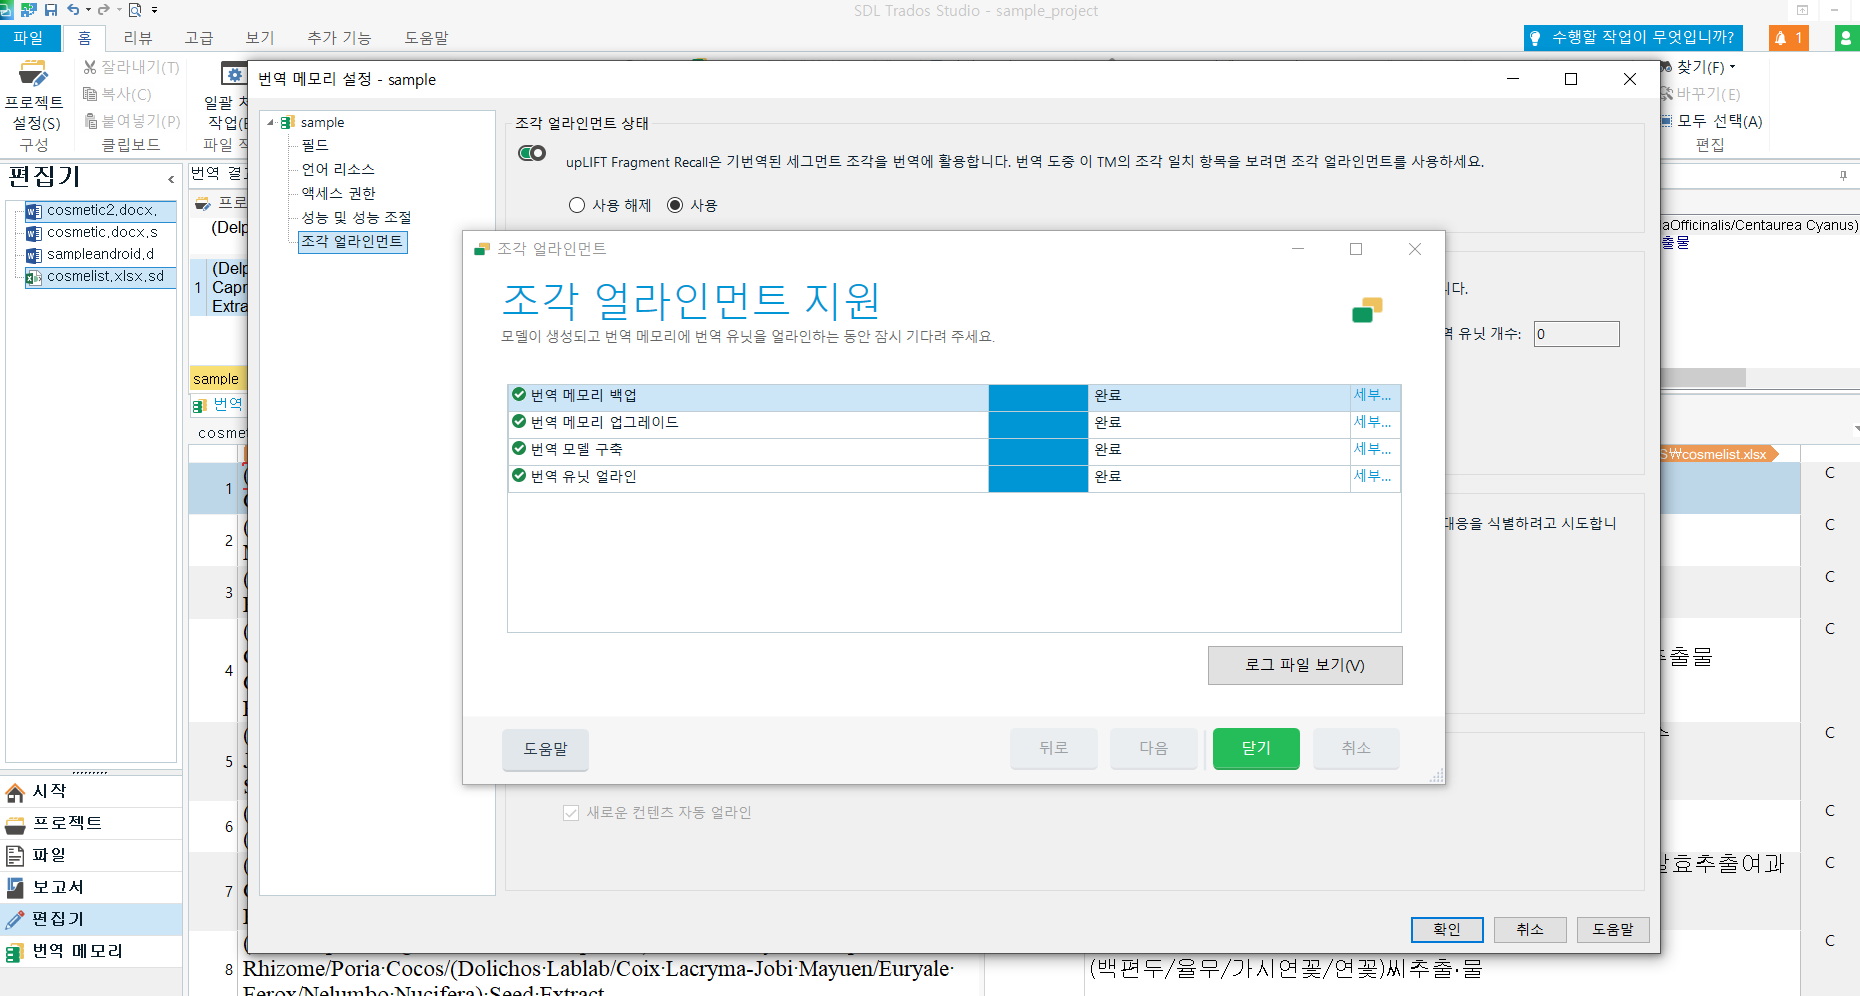Viewport: 1860px width, 996px height.
Task: Click the Copy (복사) command
Action: (117, 94)
